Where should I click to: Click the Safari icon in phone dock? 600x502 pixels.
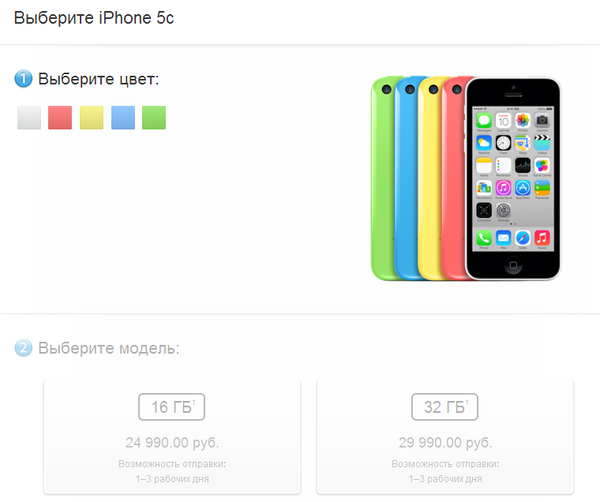click(523, 238)
